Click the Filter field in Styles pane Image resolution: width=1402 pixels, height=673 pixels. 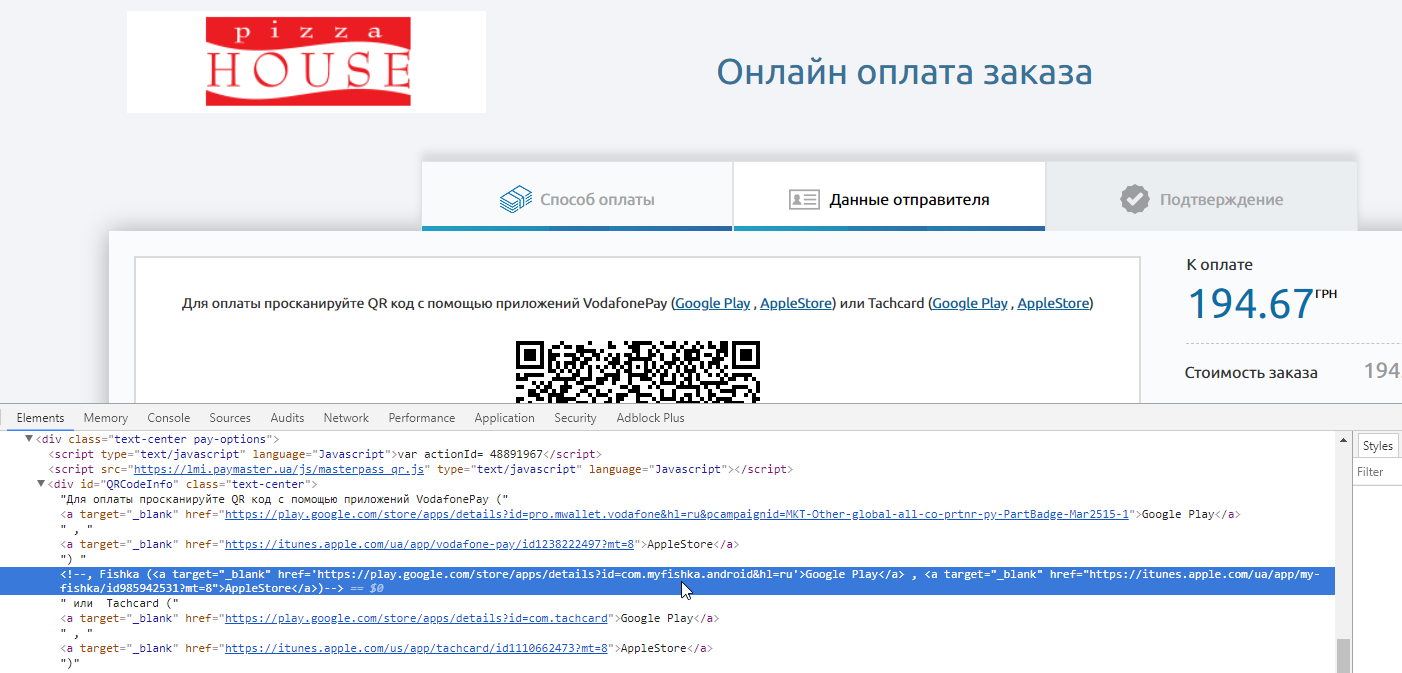pyautogui.click(x=1377, y=472)
